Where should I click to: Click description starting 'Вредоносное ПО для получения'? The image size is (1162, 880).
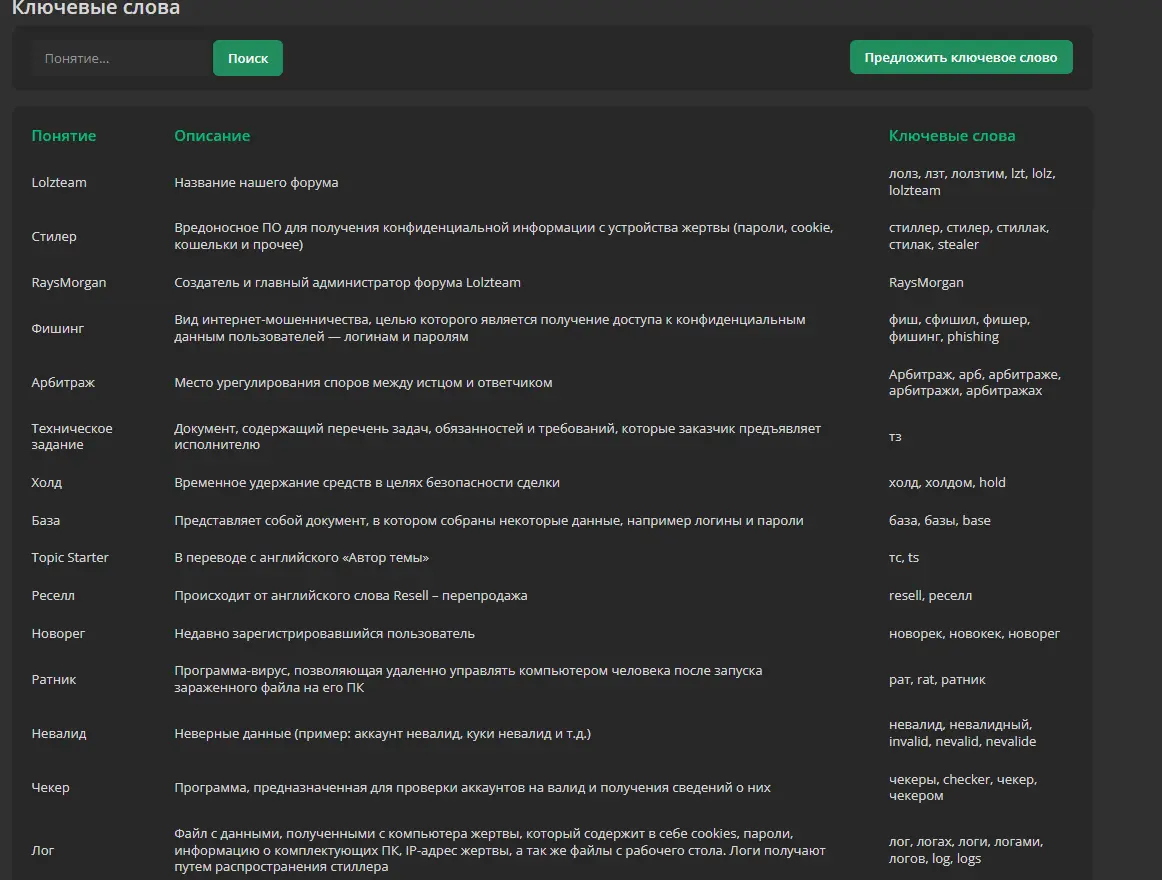pos(504,236)
